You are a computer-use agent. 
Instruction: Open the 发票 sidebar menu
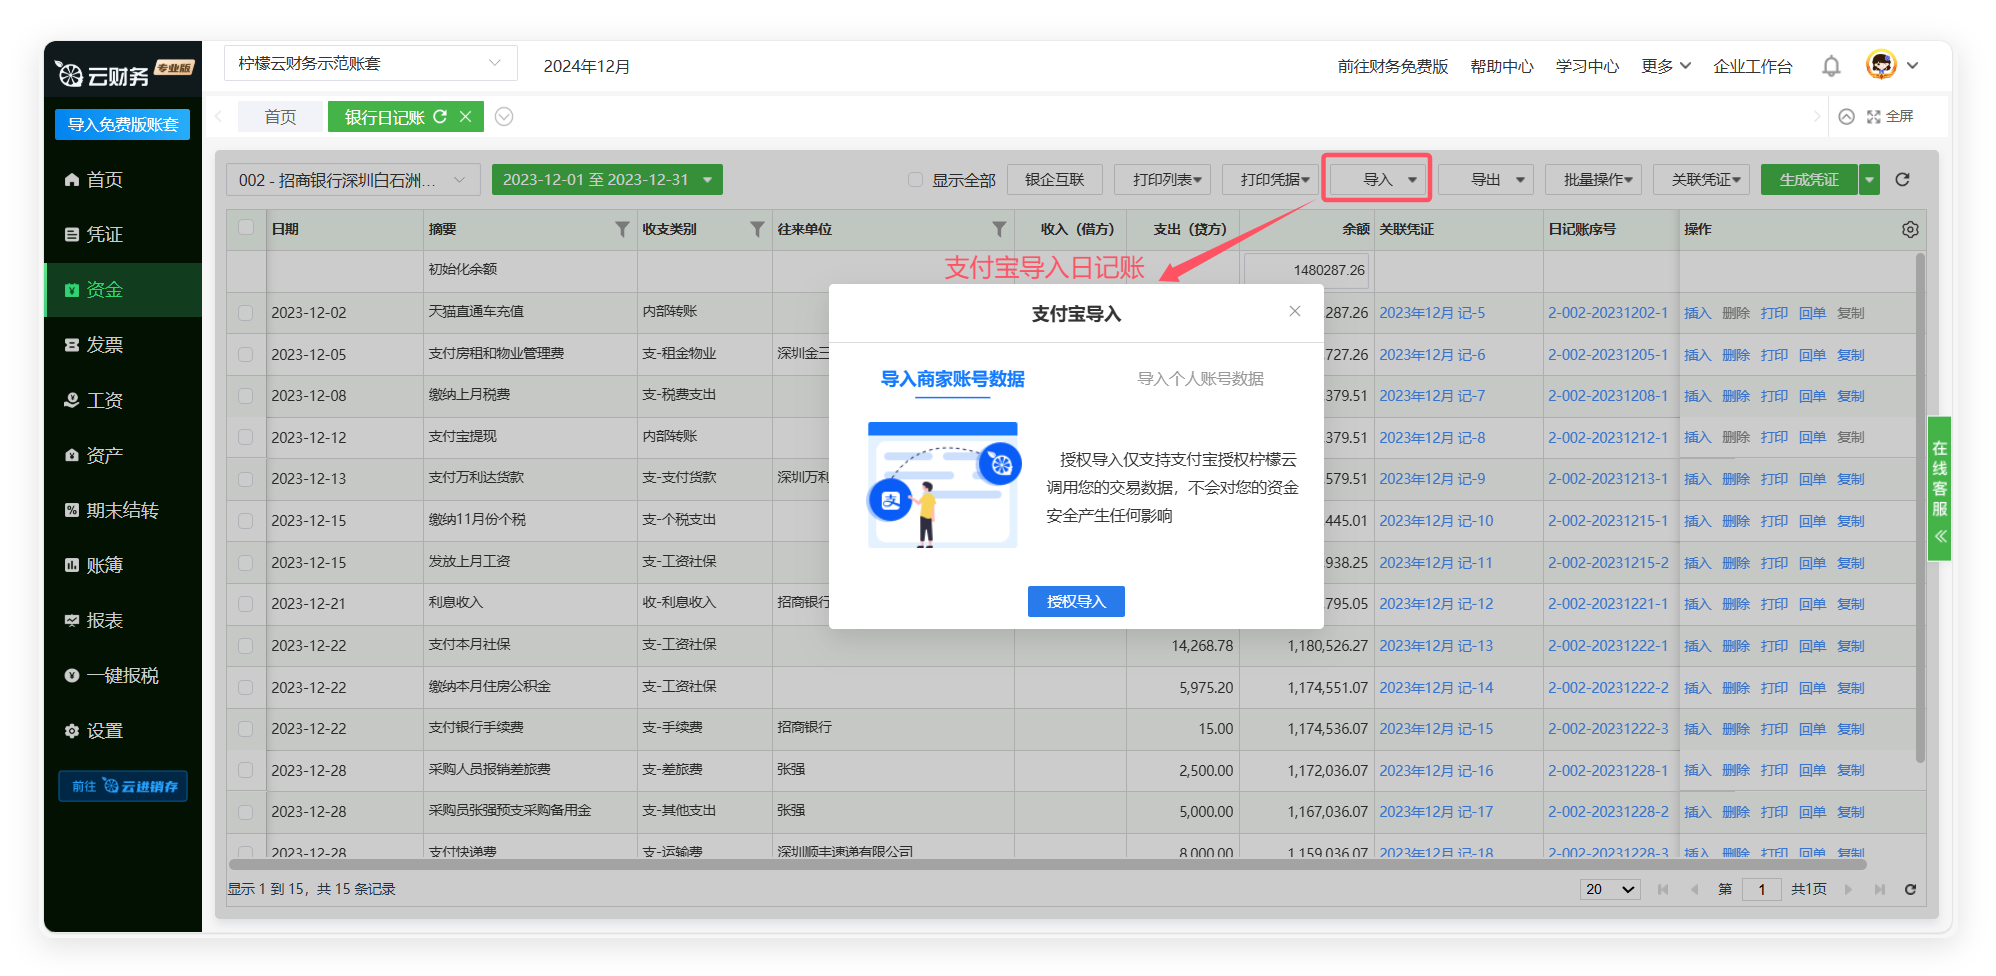pos(104,345)
